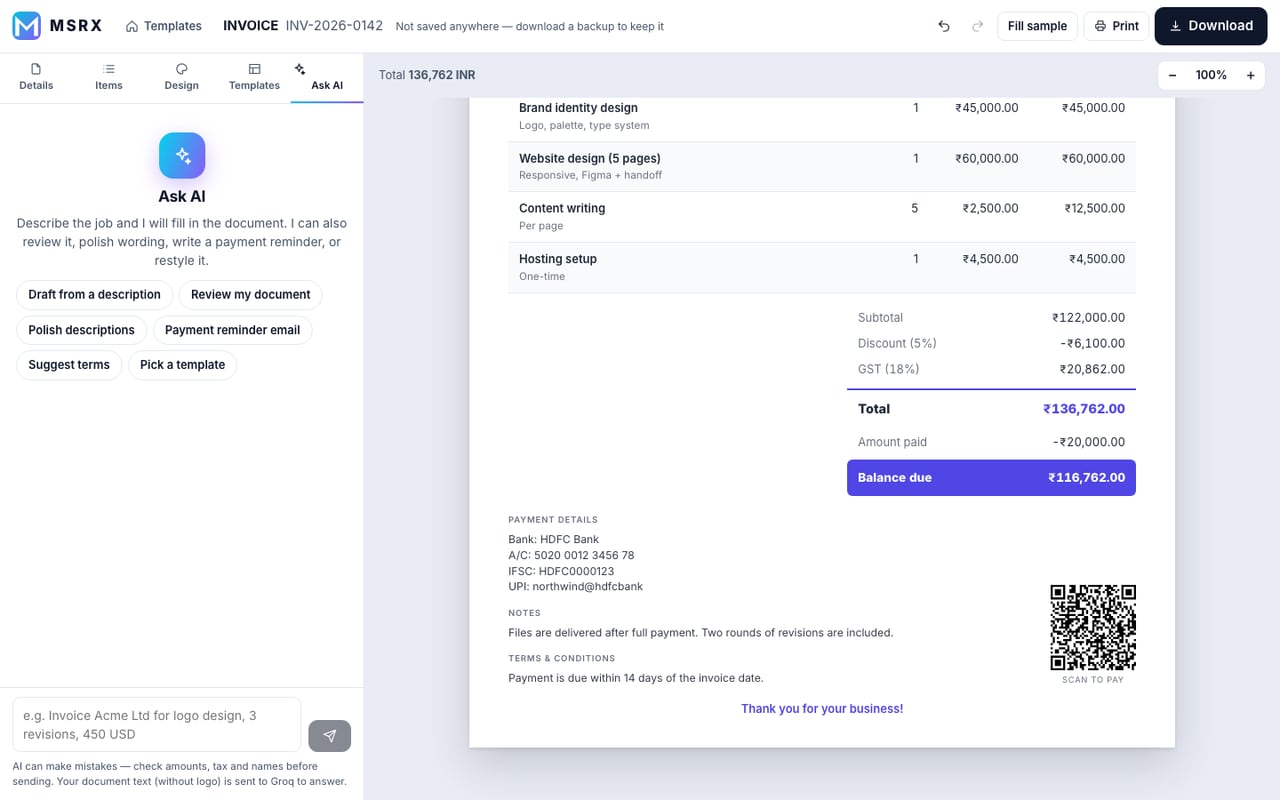Click the Suggest terms chip

coord(69,365)
